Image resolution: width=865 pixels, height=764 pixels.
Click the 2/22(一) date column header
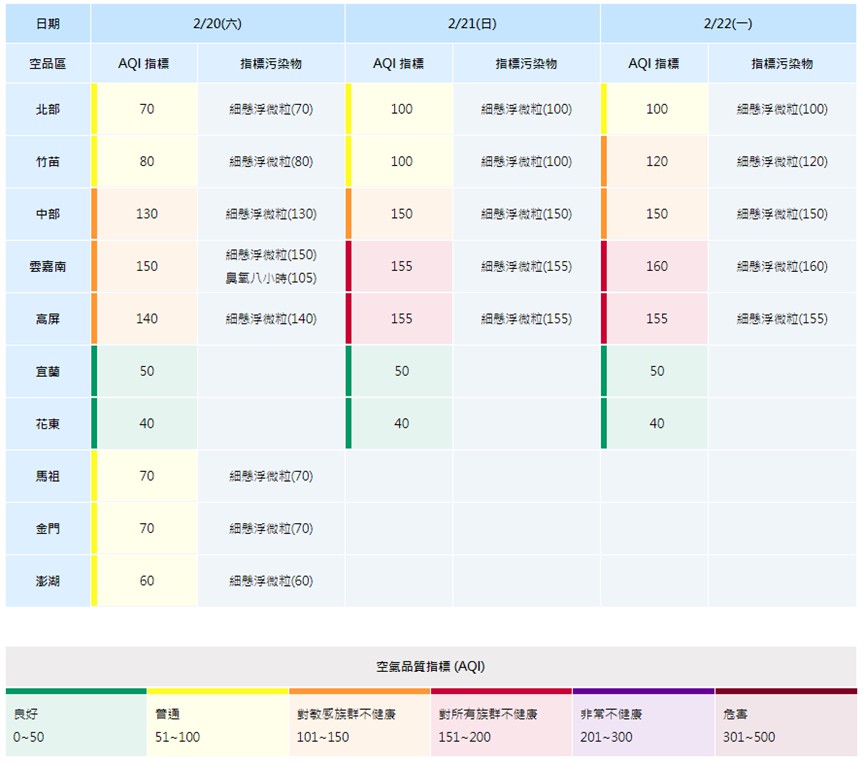(x=728, y=23)
